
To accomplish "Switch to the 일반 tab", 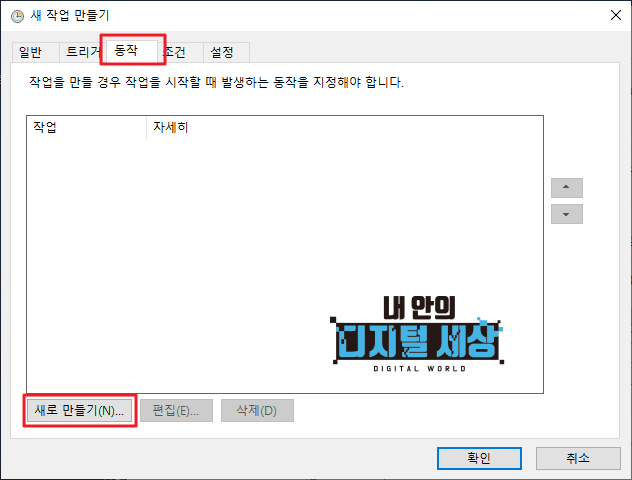I will tap(31, 52).
